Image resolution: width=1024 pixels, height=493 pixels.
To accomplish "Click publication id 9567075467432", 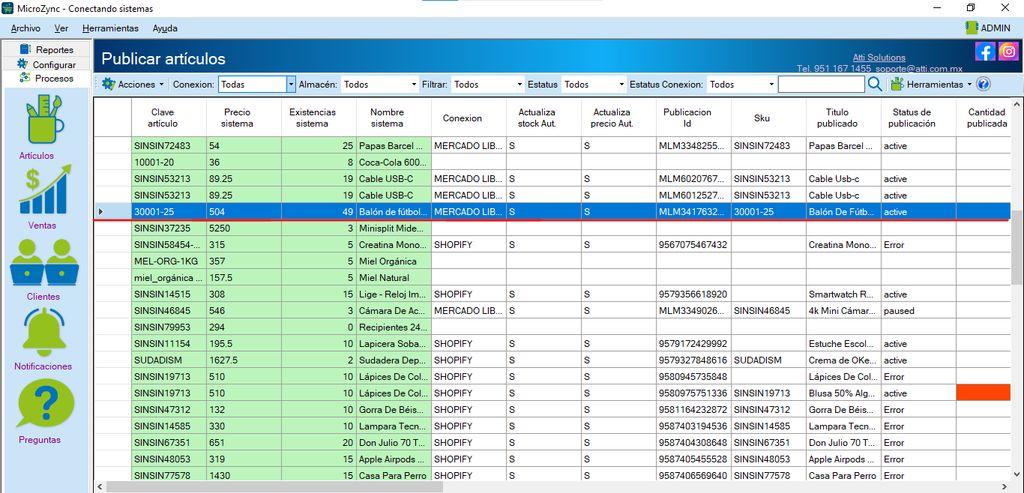I will pos(694,245).
